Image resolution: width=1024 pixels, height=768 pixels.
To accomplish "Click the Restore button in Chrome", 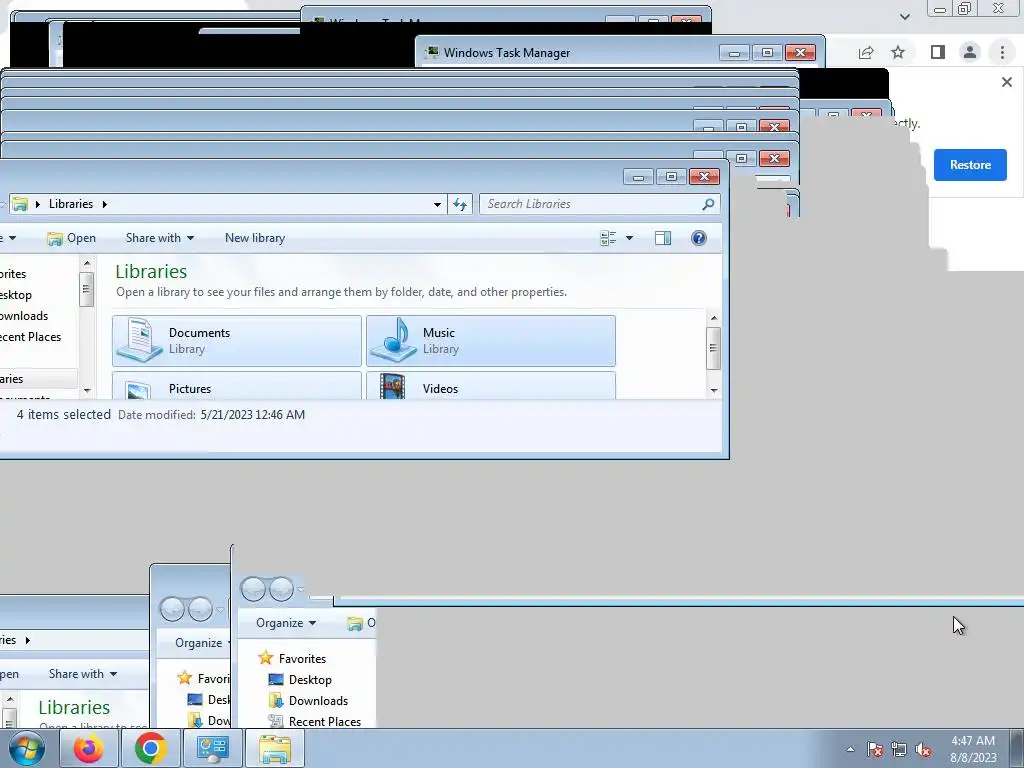I will point(970,165).
